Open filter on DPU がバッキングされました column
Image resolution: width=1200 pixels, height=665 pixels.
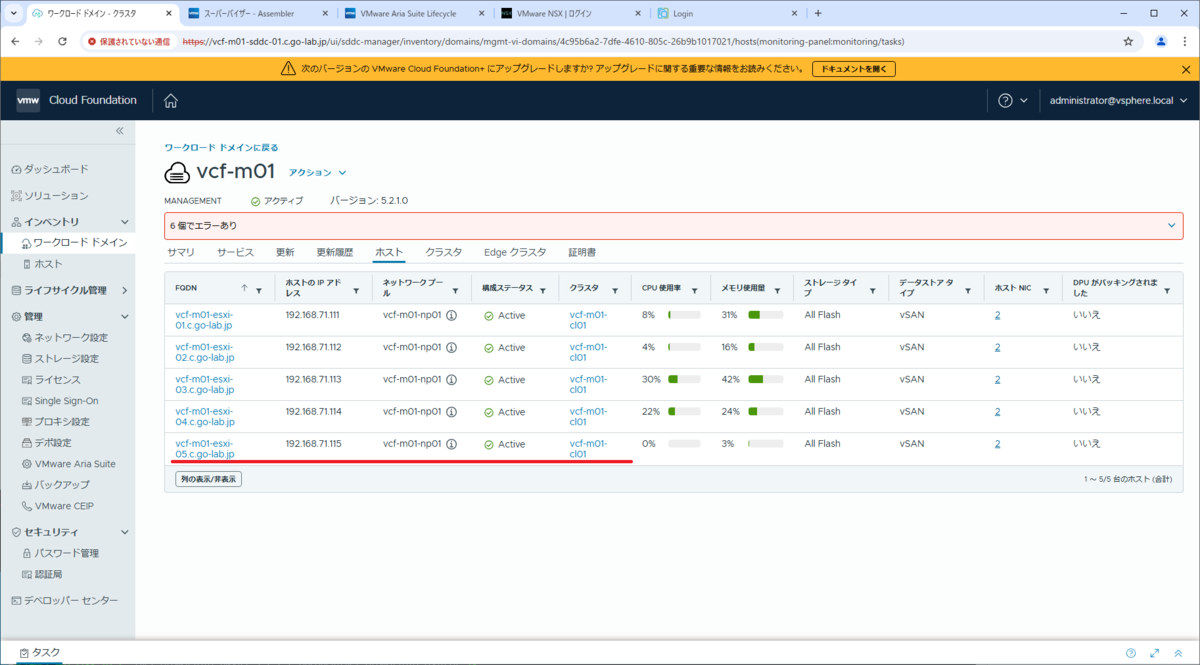[x=1166, y=291]
